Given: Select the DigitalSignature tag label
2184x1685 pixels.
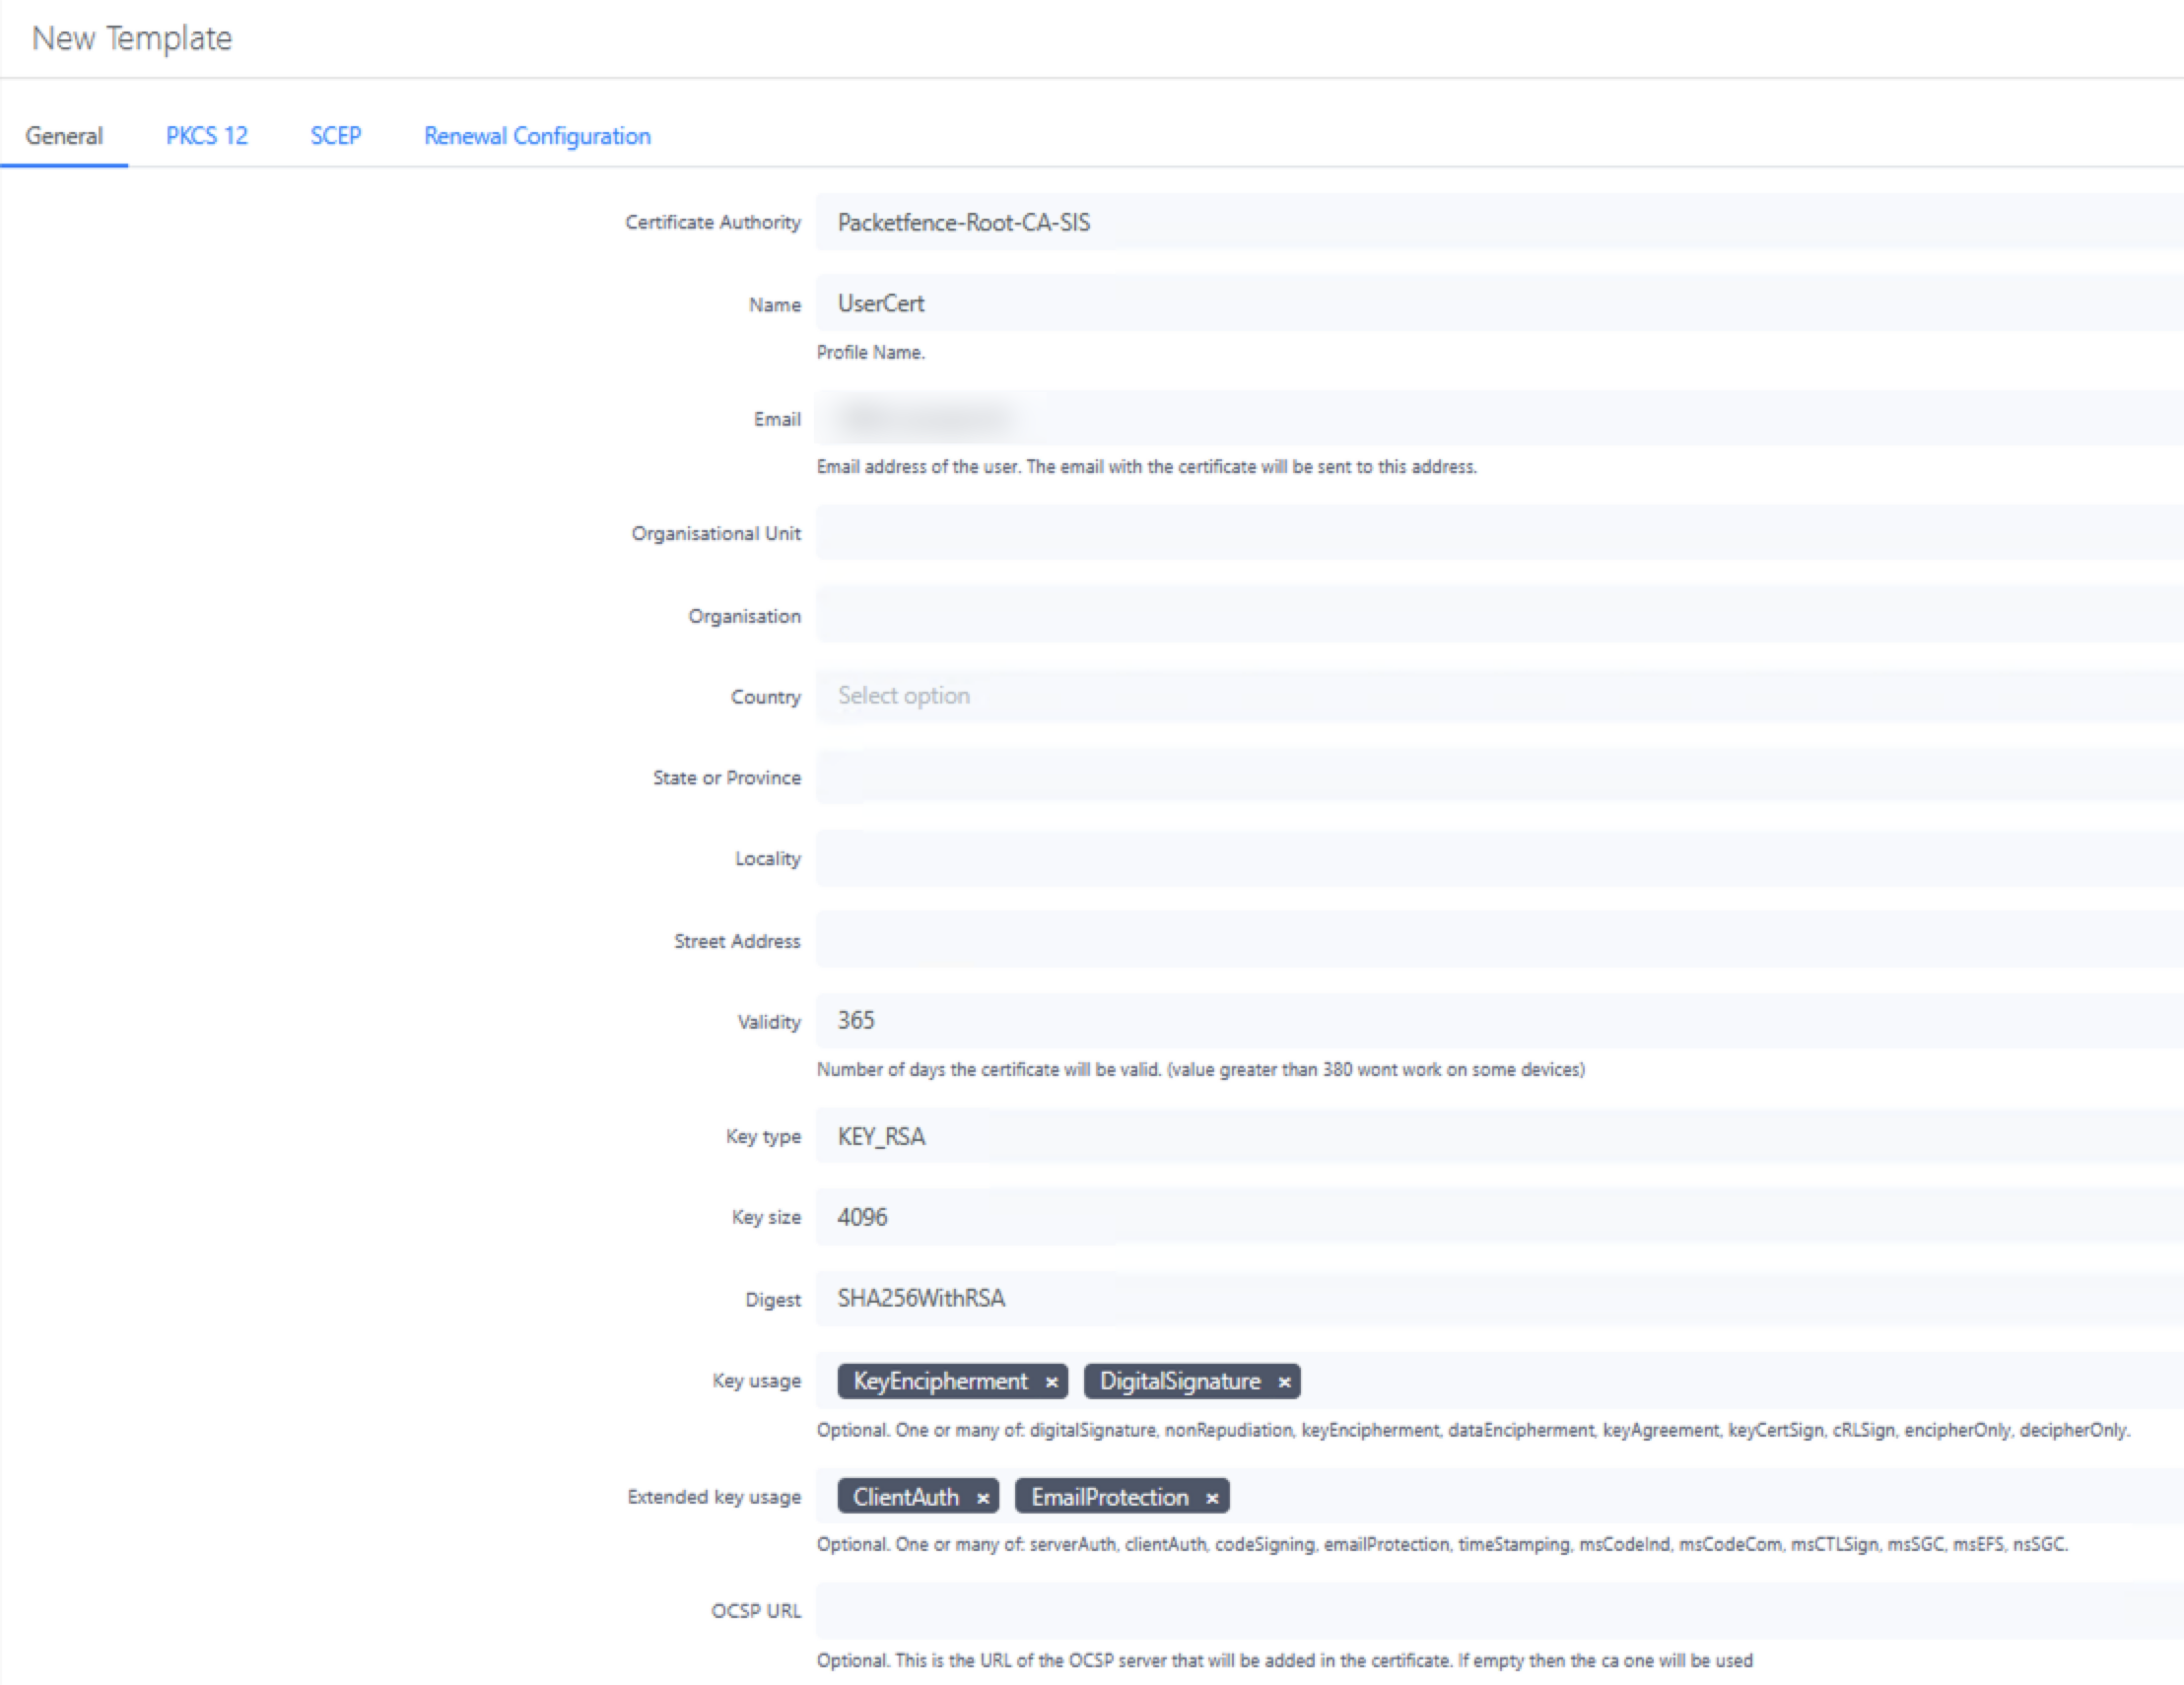Looking at the screenshot, I should click(x=1180, y=1382).
